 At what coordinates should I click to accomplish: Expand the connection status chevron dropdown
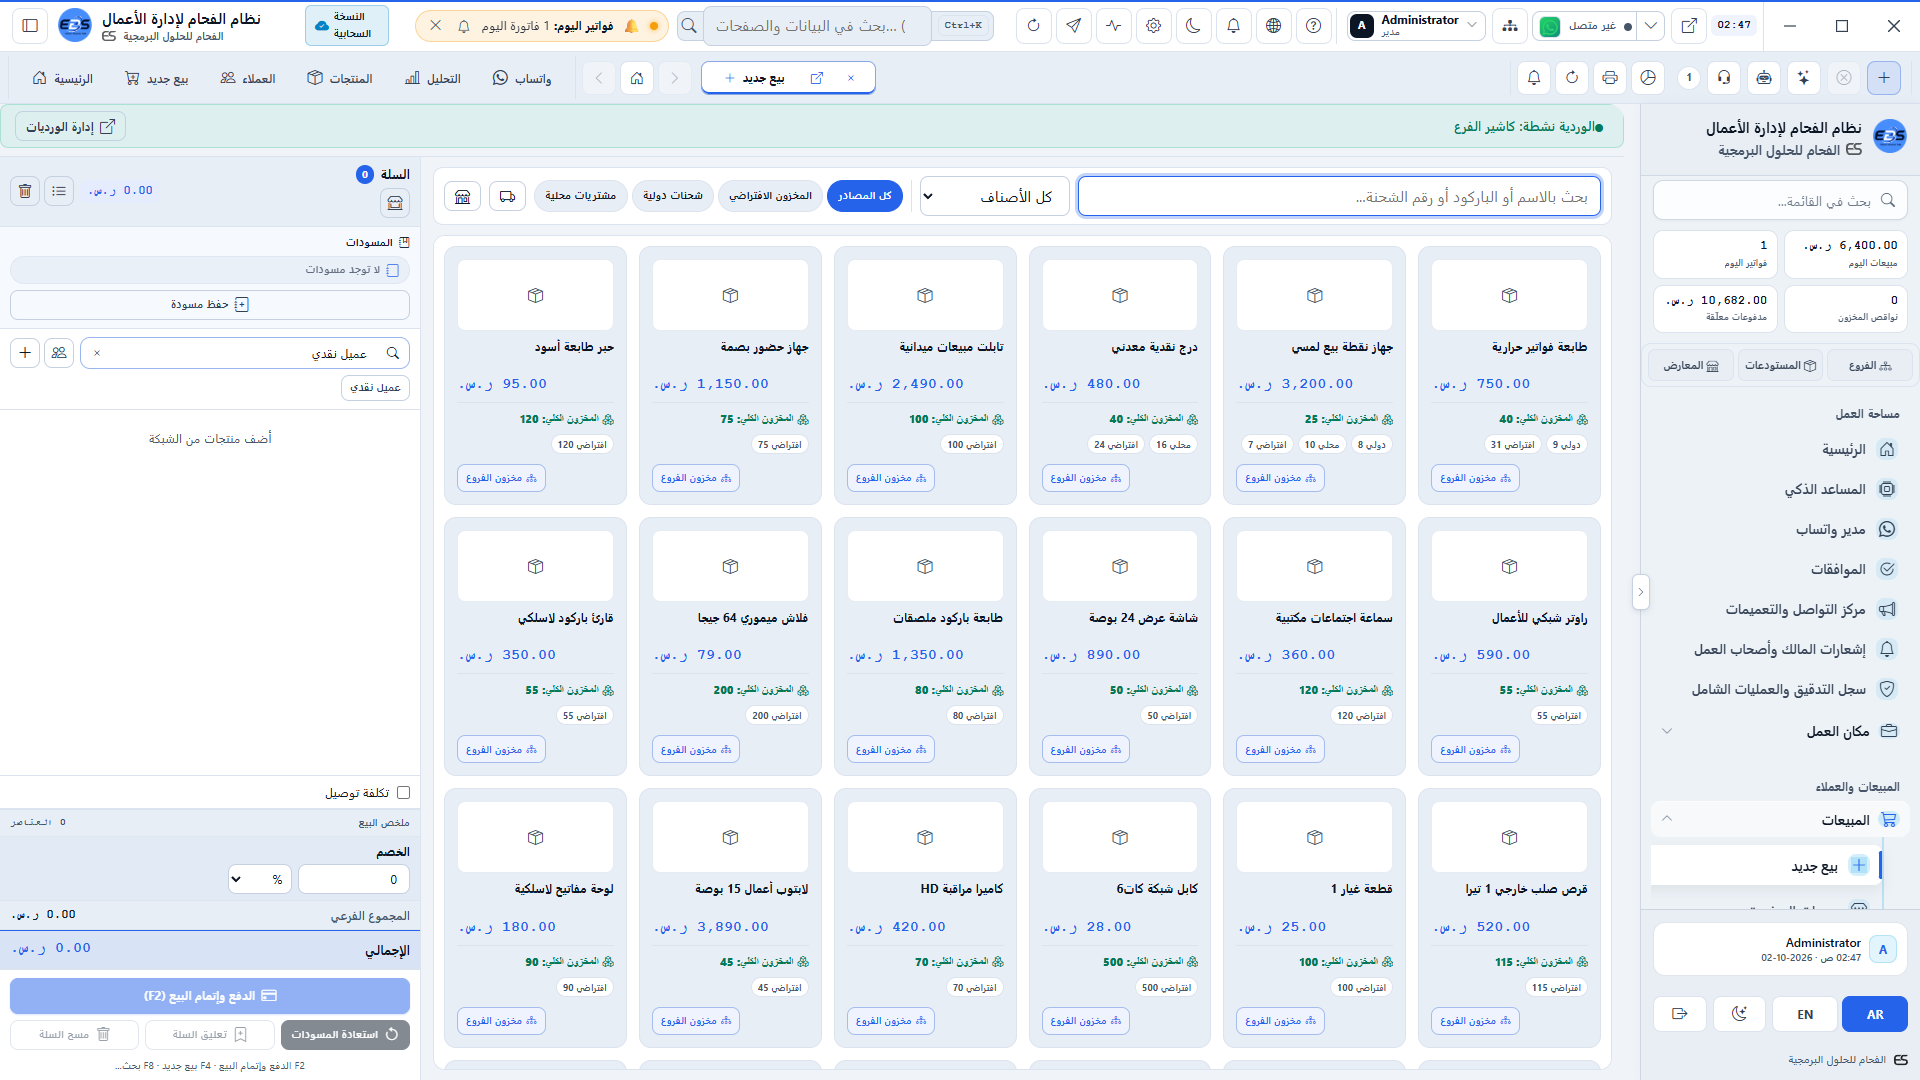(1651, 26)
